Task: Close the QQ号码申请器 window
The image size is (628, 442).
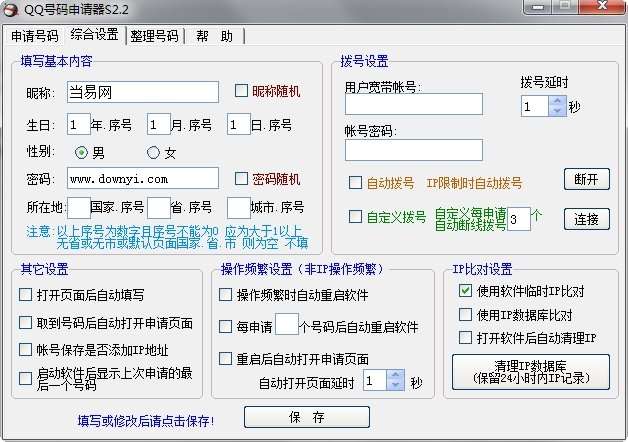Action: tap(603, 6)
